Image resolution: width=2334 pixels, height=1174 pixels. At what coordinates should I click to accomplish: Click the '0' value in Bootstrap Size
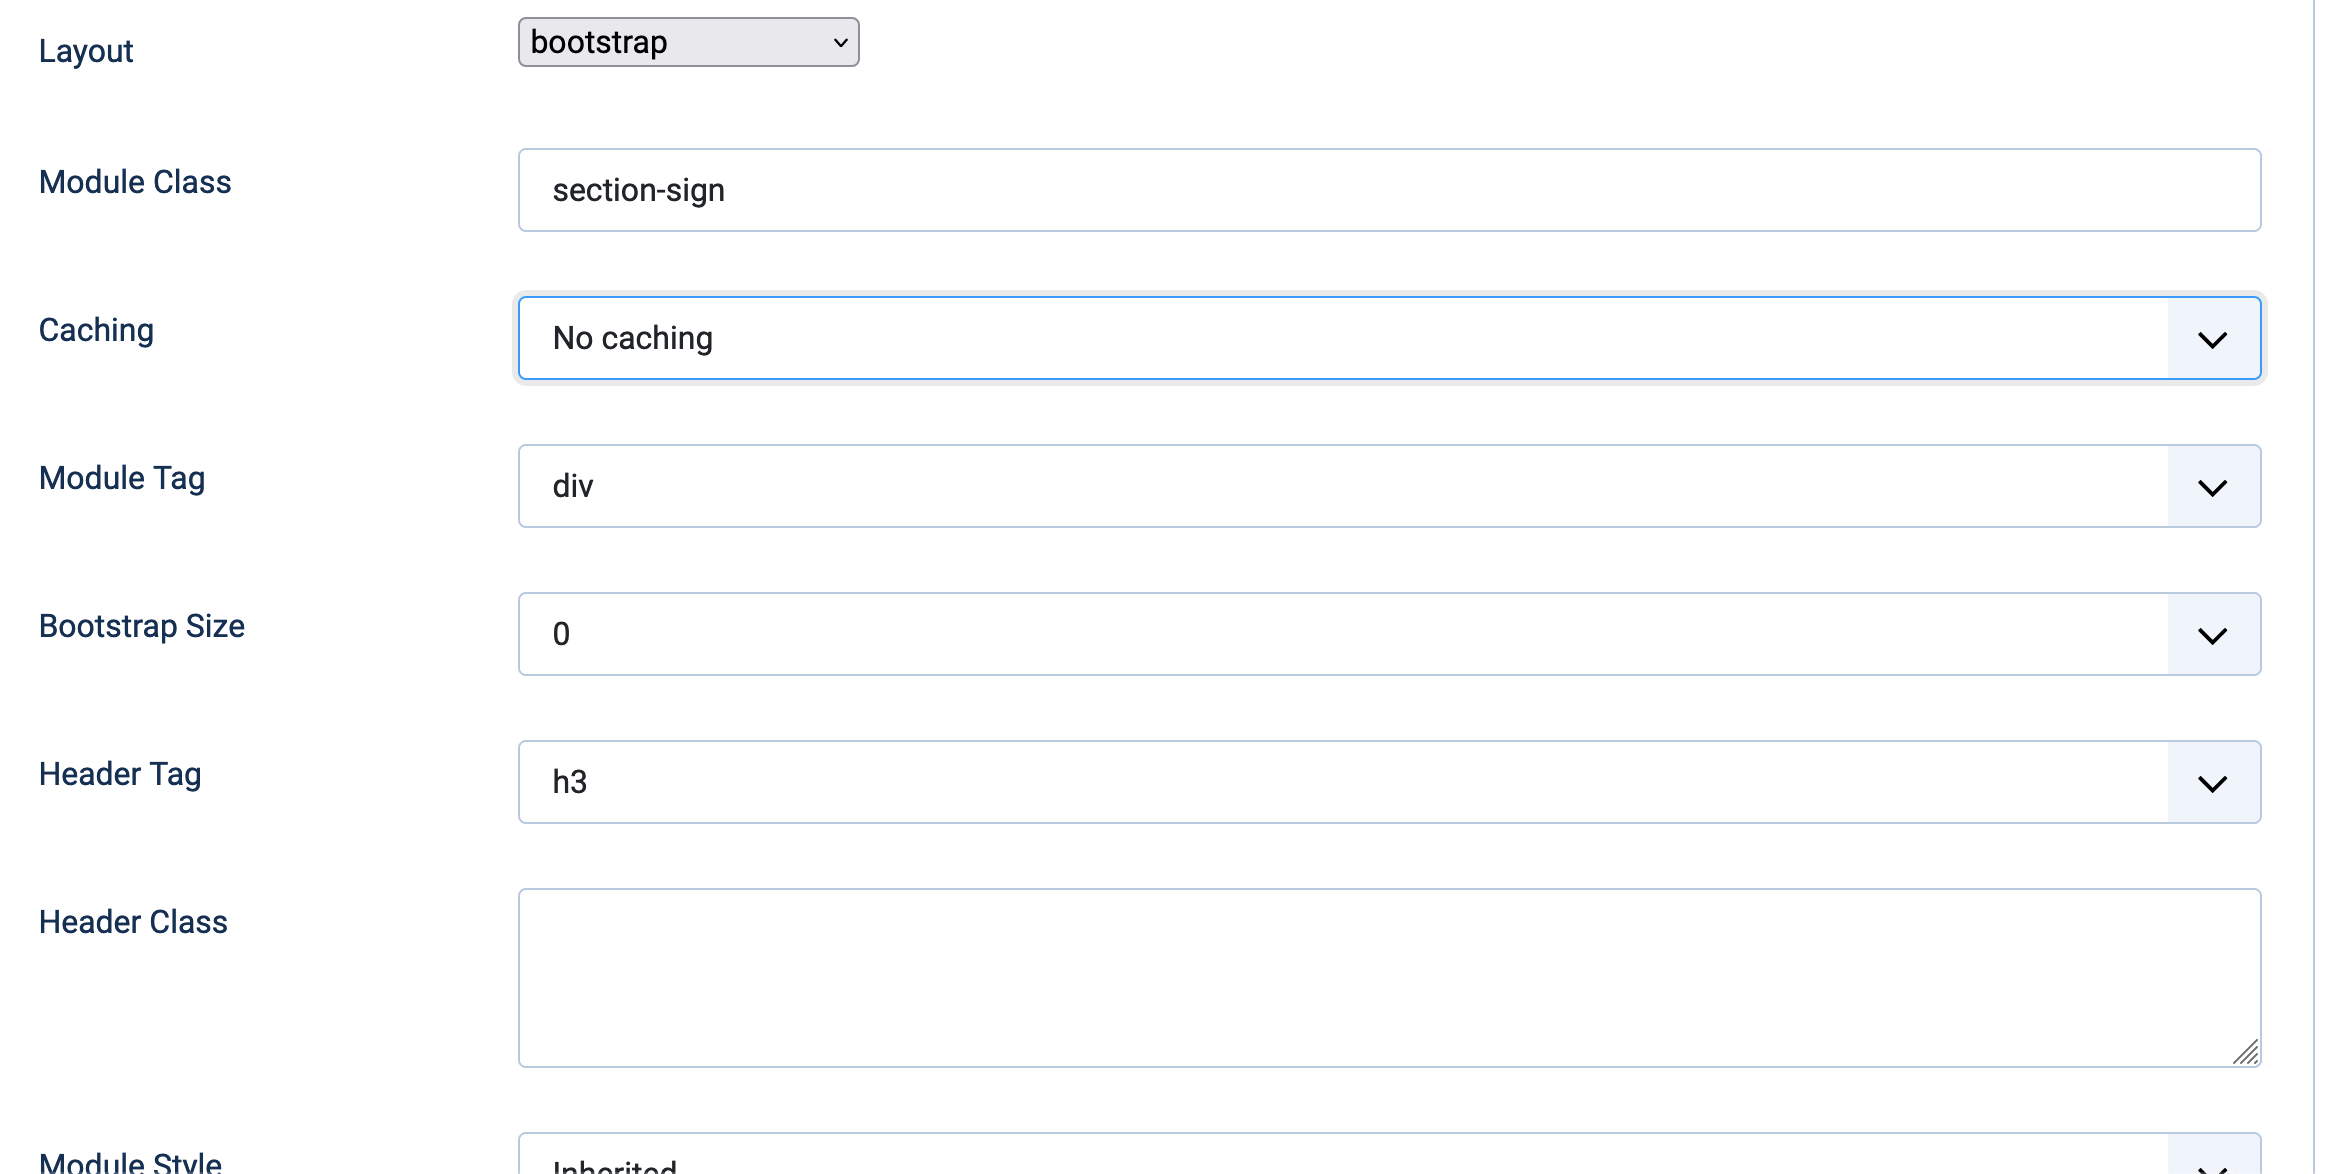coord(561,635)
